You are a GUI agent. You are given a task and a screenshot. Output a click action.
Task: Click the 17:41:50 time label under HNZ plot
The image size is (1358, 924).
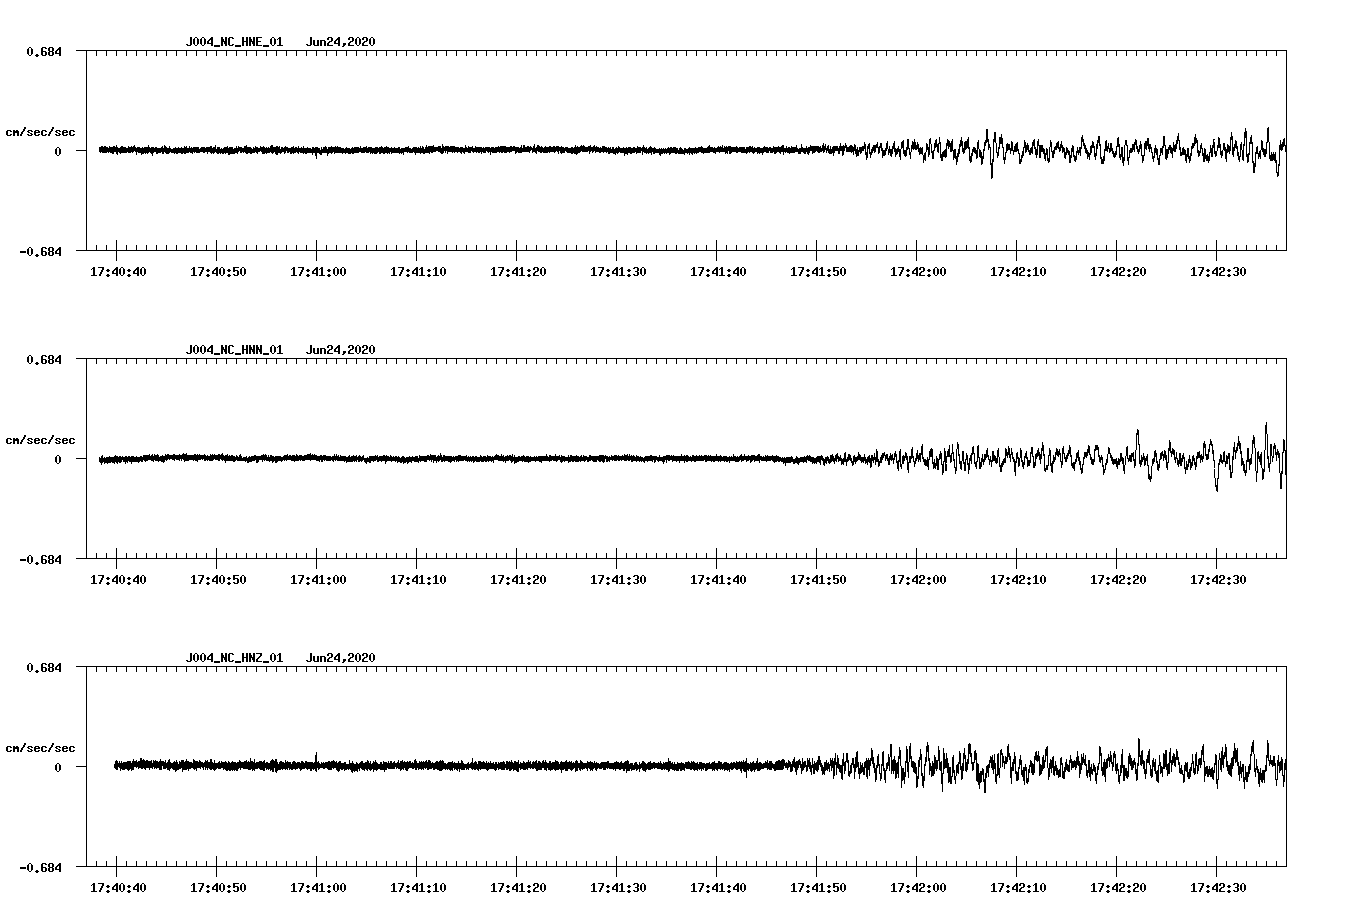point(818,888)
